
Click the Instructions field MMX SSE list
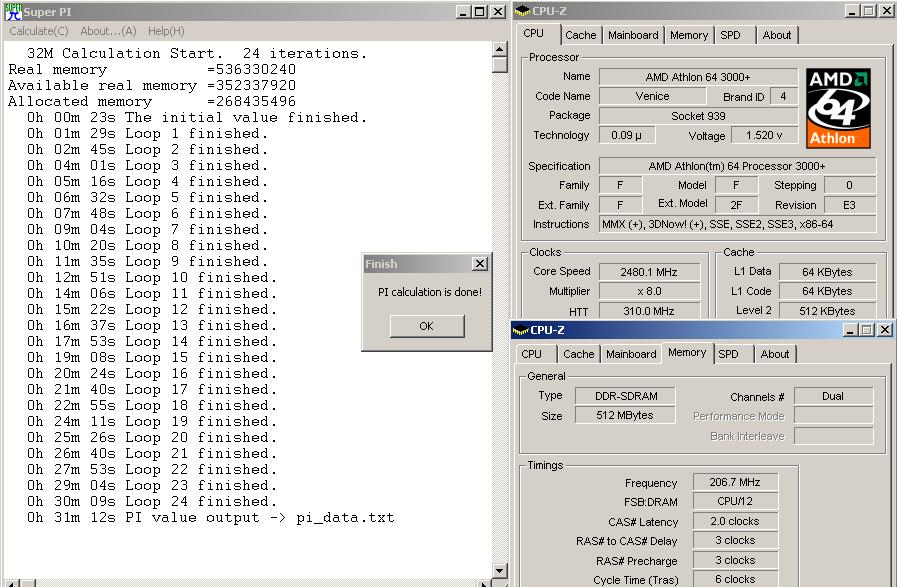tap(737, 224)
